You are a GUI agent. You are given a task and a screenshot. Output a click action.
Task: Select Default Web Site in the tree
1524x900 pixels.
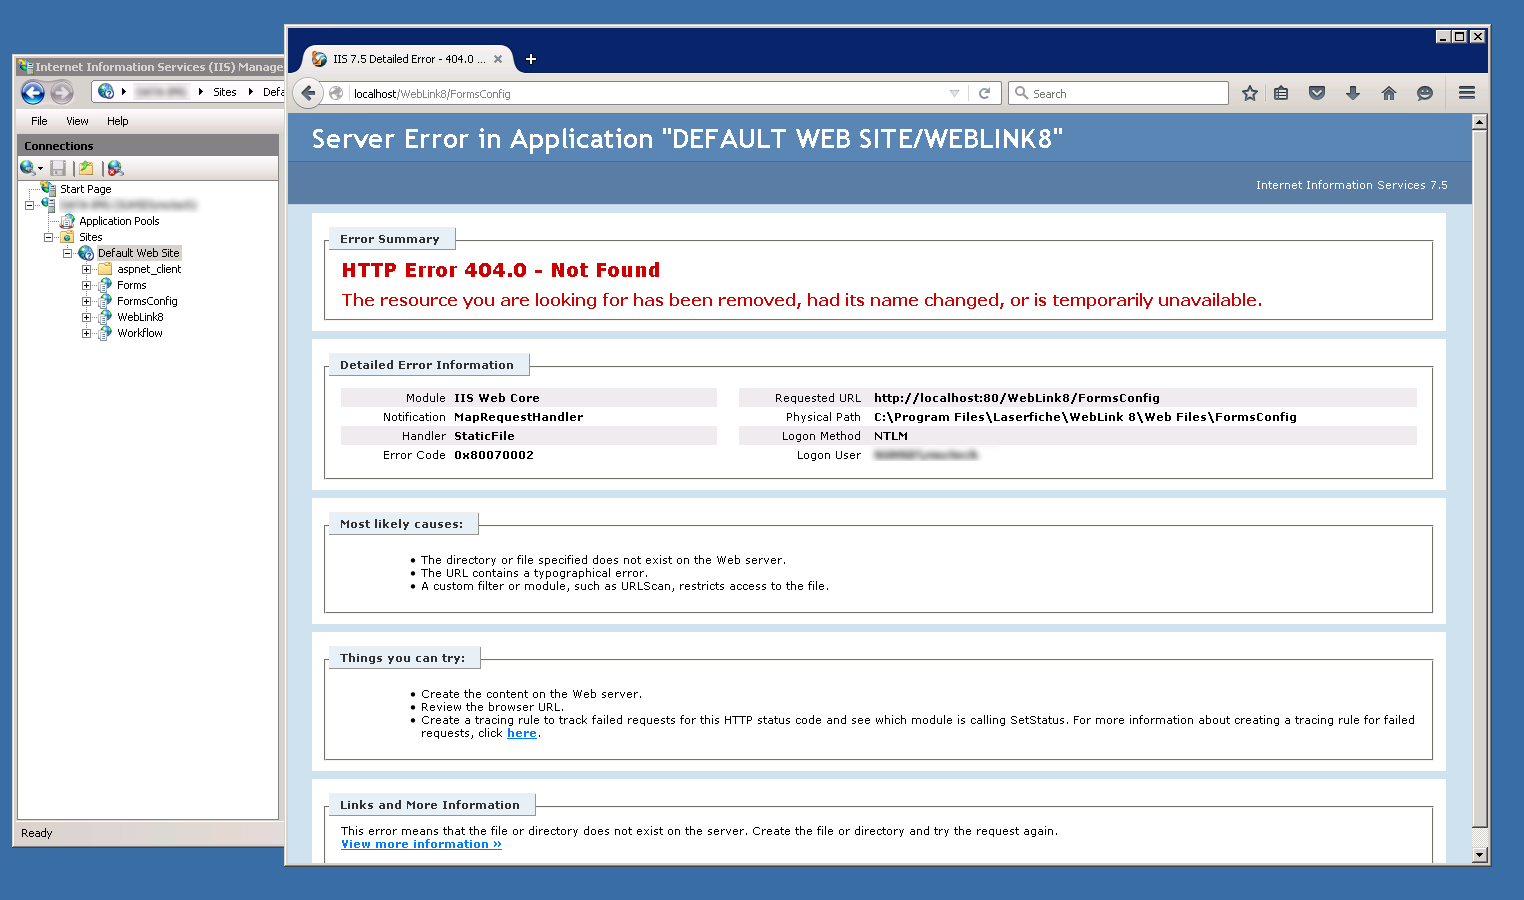coord(138,253)
